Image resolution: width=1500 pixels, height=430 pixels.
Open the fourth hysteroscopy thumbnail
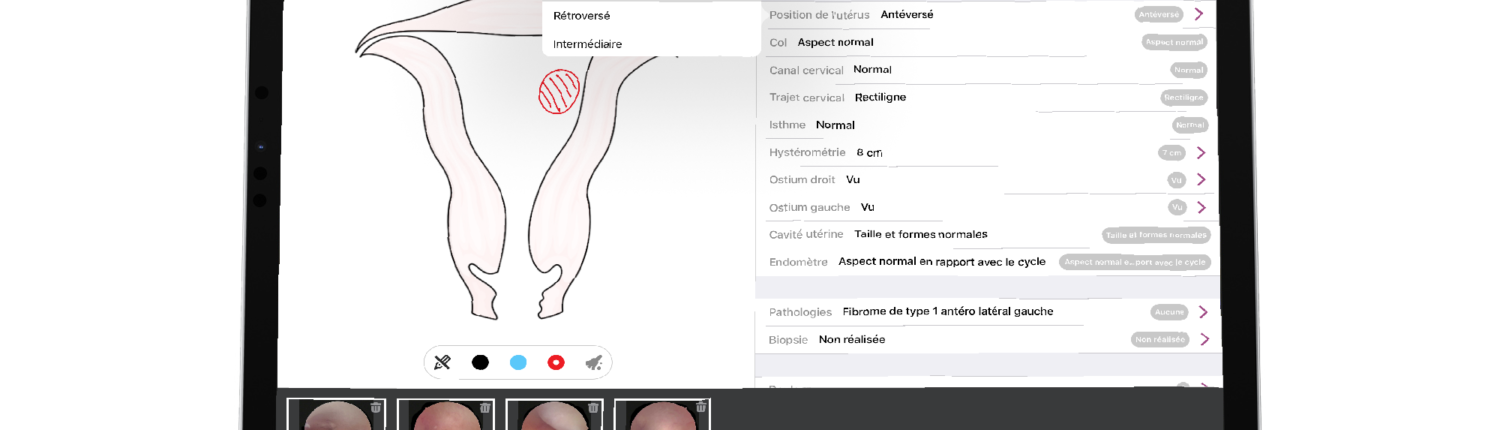[x=662, y=415]
